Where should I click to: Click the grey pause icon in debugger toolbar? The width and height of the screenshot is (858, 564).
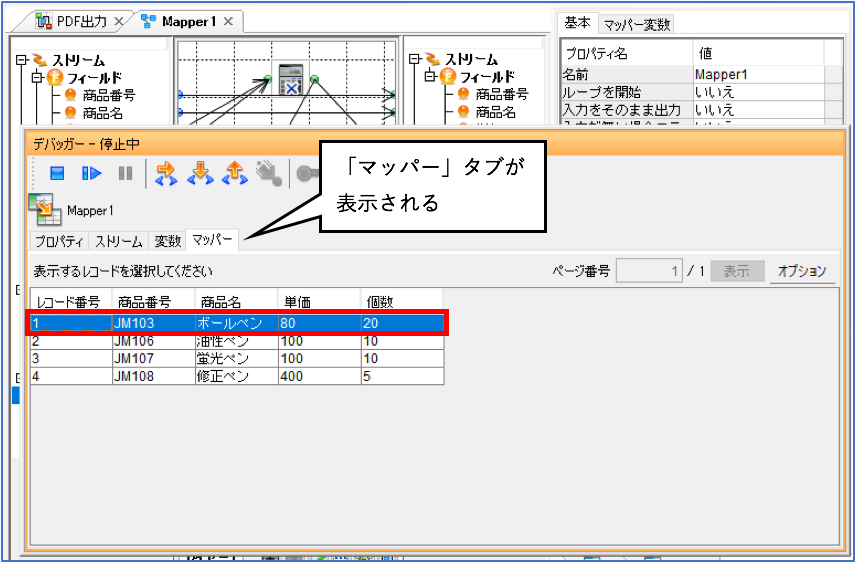tap(125, 173)
